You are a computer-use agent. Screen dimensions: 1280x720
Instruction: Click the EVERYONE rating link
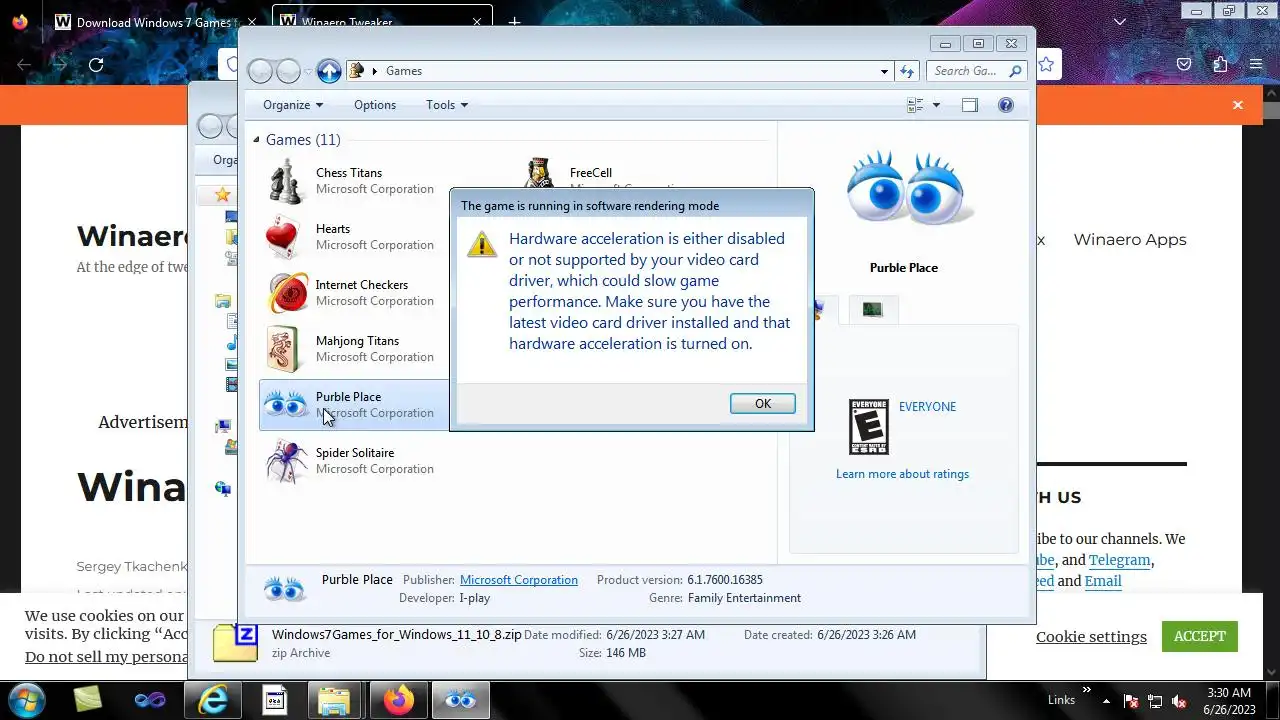[927, 406]
